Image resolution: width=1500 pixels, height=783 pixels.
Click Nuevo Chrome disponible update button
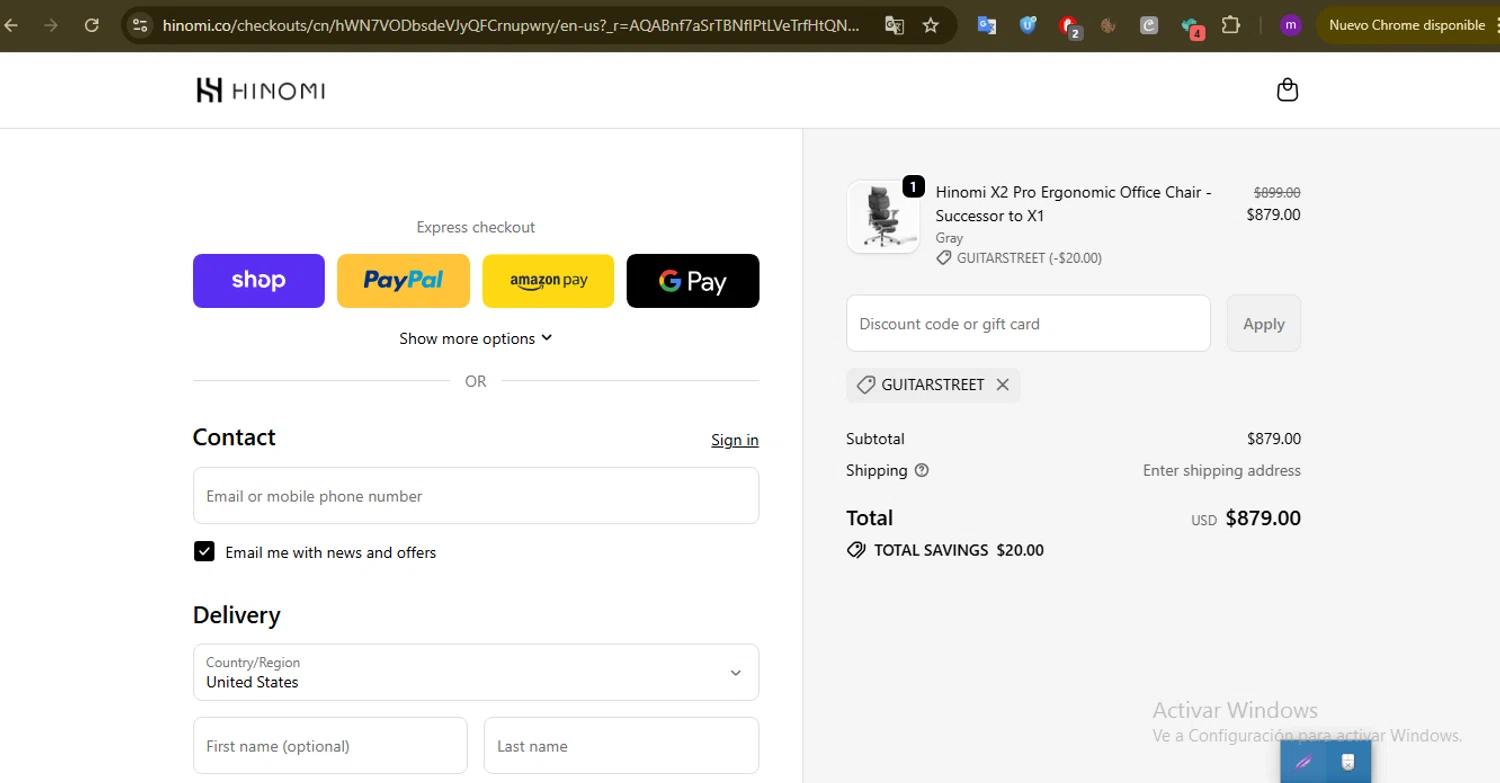[1407, 25]
